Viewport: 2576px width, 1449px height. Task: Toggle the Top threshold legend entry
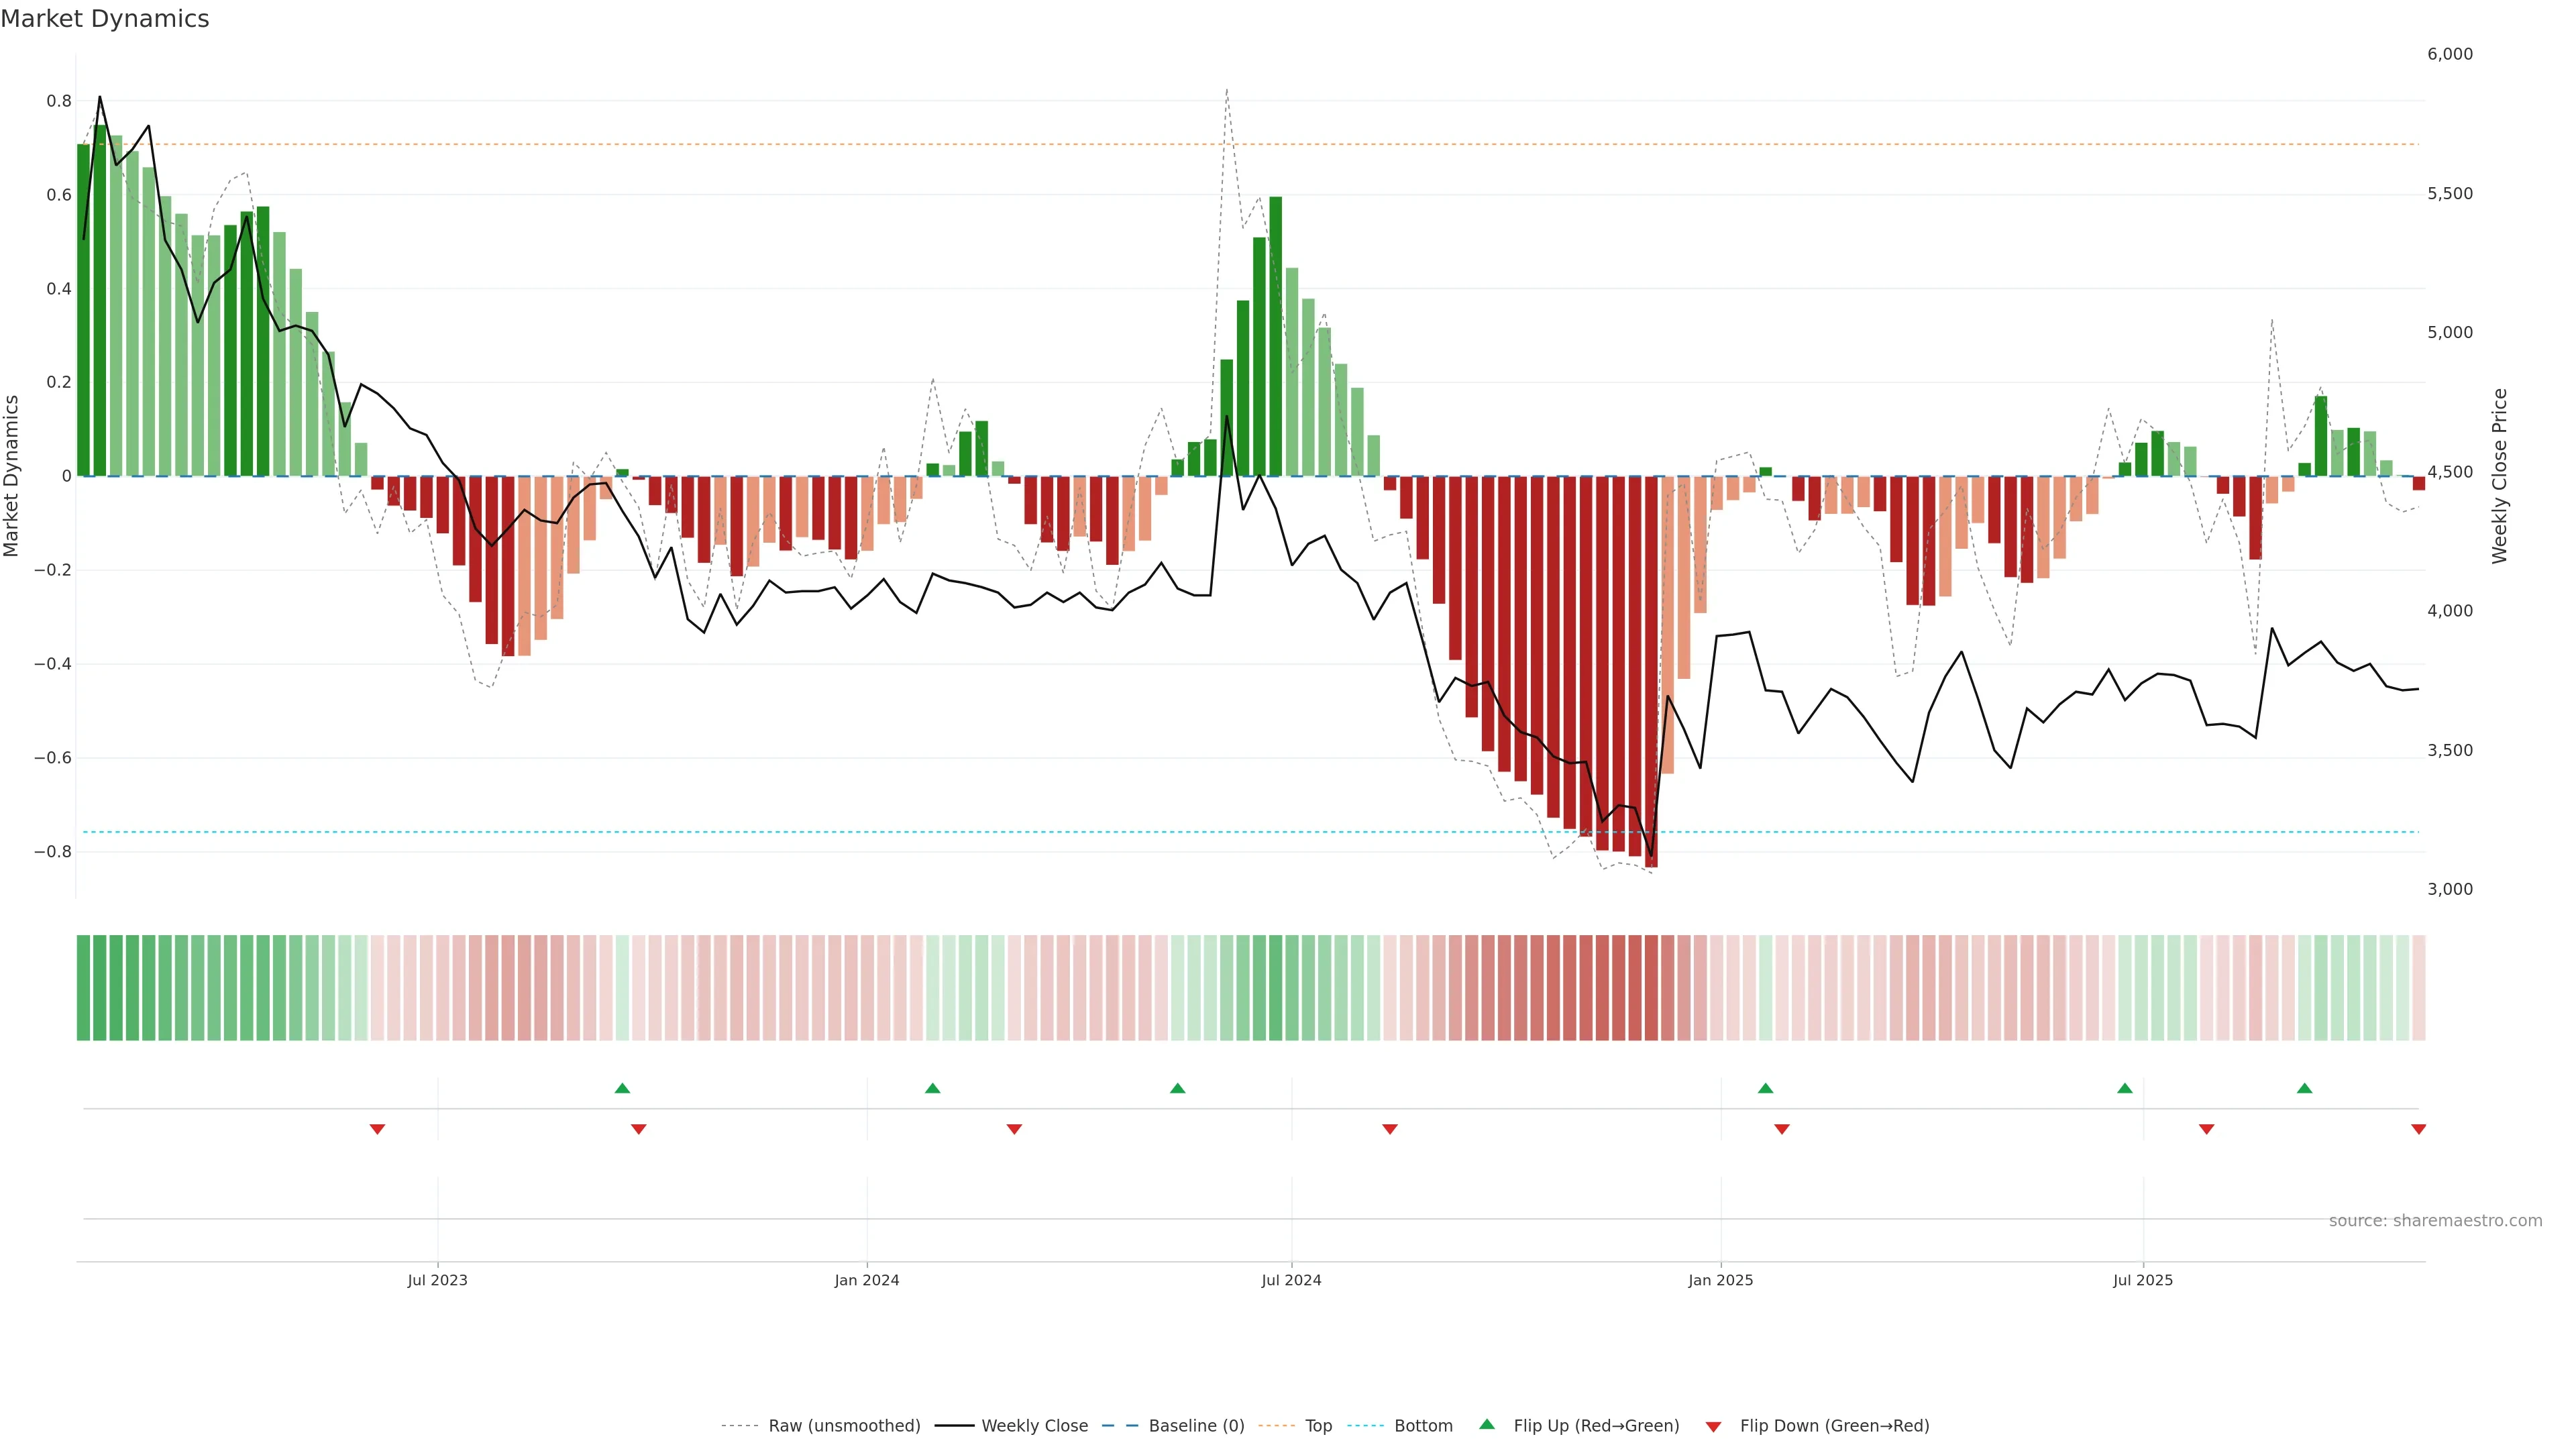coord(1318,1426)
